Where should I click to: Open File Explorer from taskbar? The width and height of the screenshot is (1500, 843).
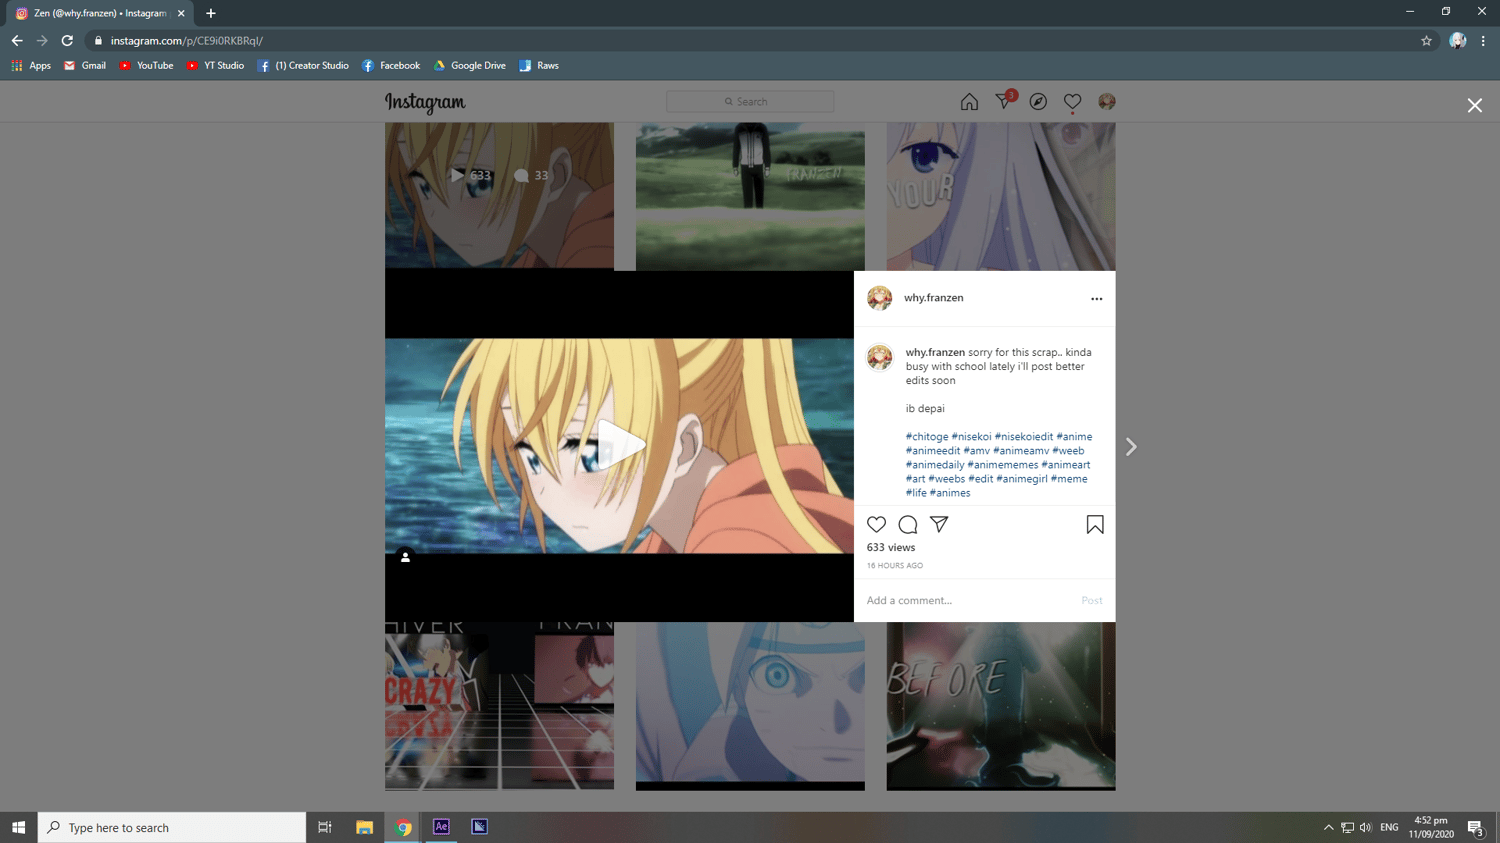point(364,827)
